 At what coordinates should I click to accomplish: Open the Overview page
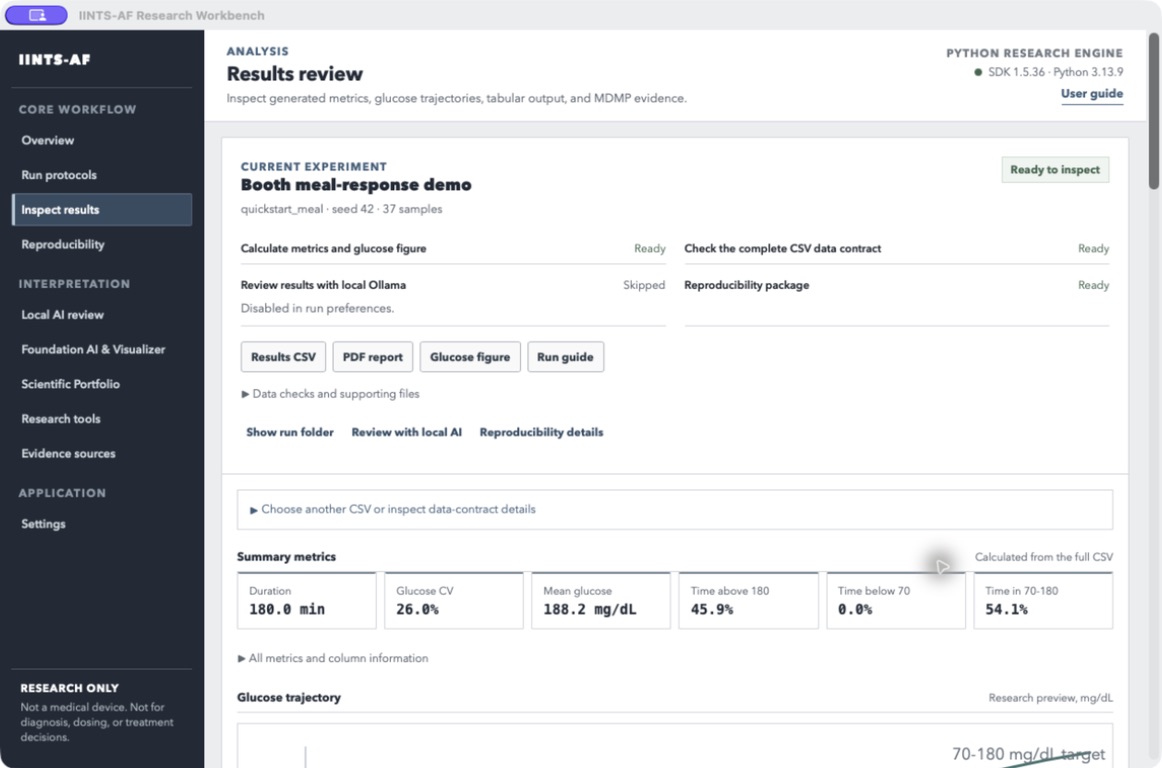(x=47, y=140)
